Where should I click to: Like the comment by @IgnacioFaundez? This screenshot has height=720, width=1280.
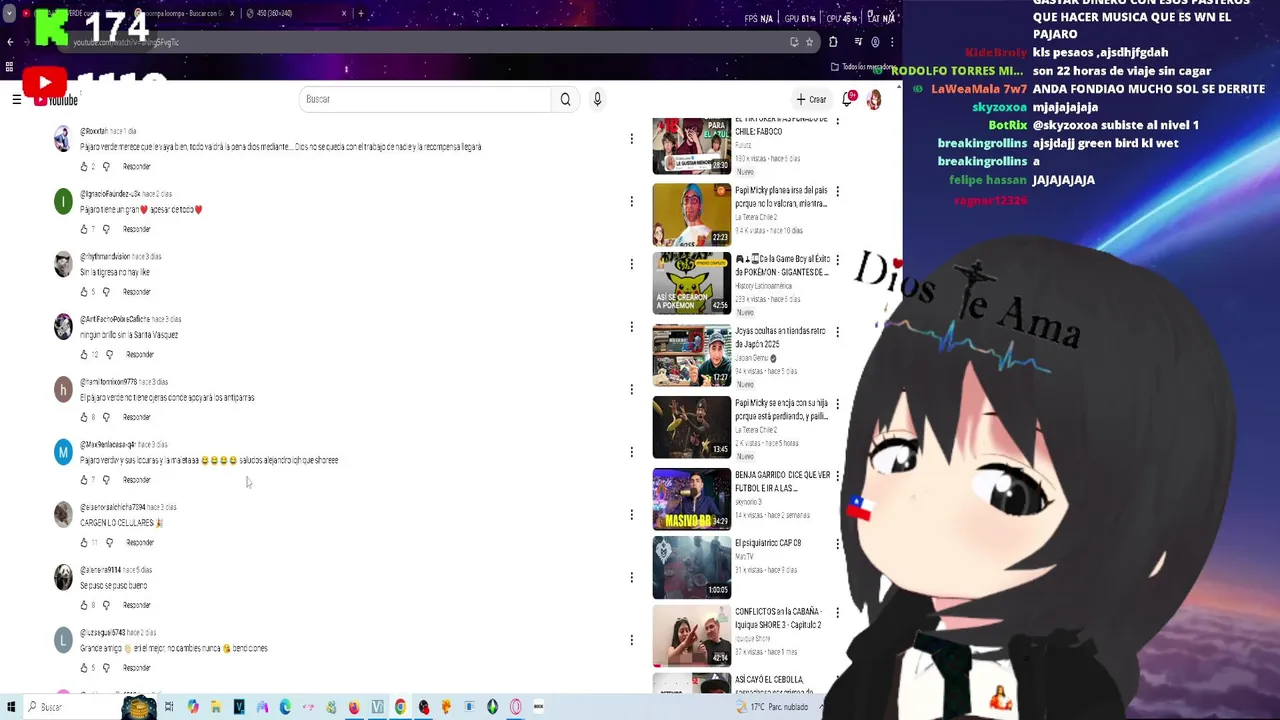pyautogui.click(x=84, y=229)
